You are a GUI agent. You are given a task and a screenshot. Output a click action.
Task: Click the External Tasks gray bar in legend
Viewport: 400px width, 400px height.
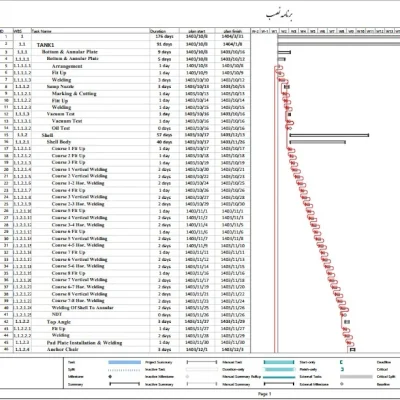click(356, 377)
